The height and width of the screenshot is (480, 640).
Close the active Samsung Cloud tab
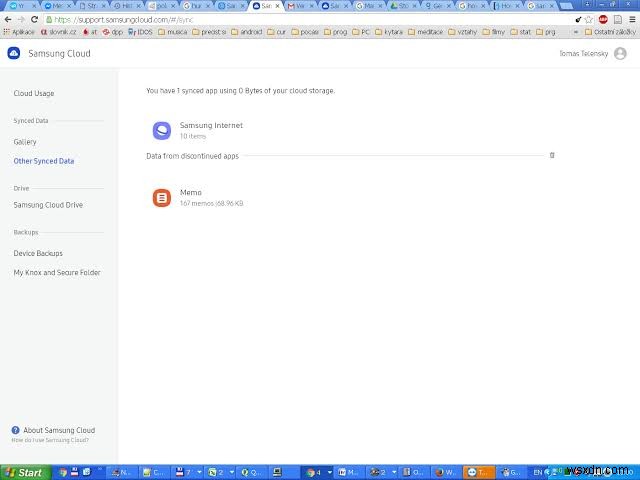tap(278, 6)
